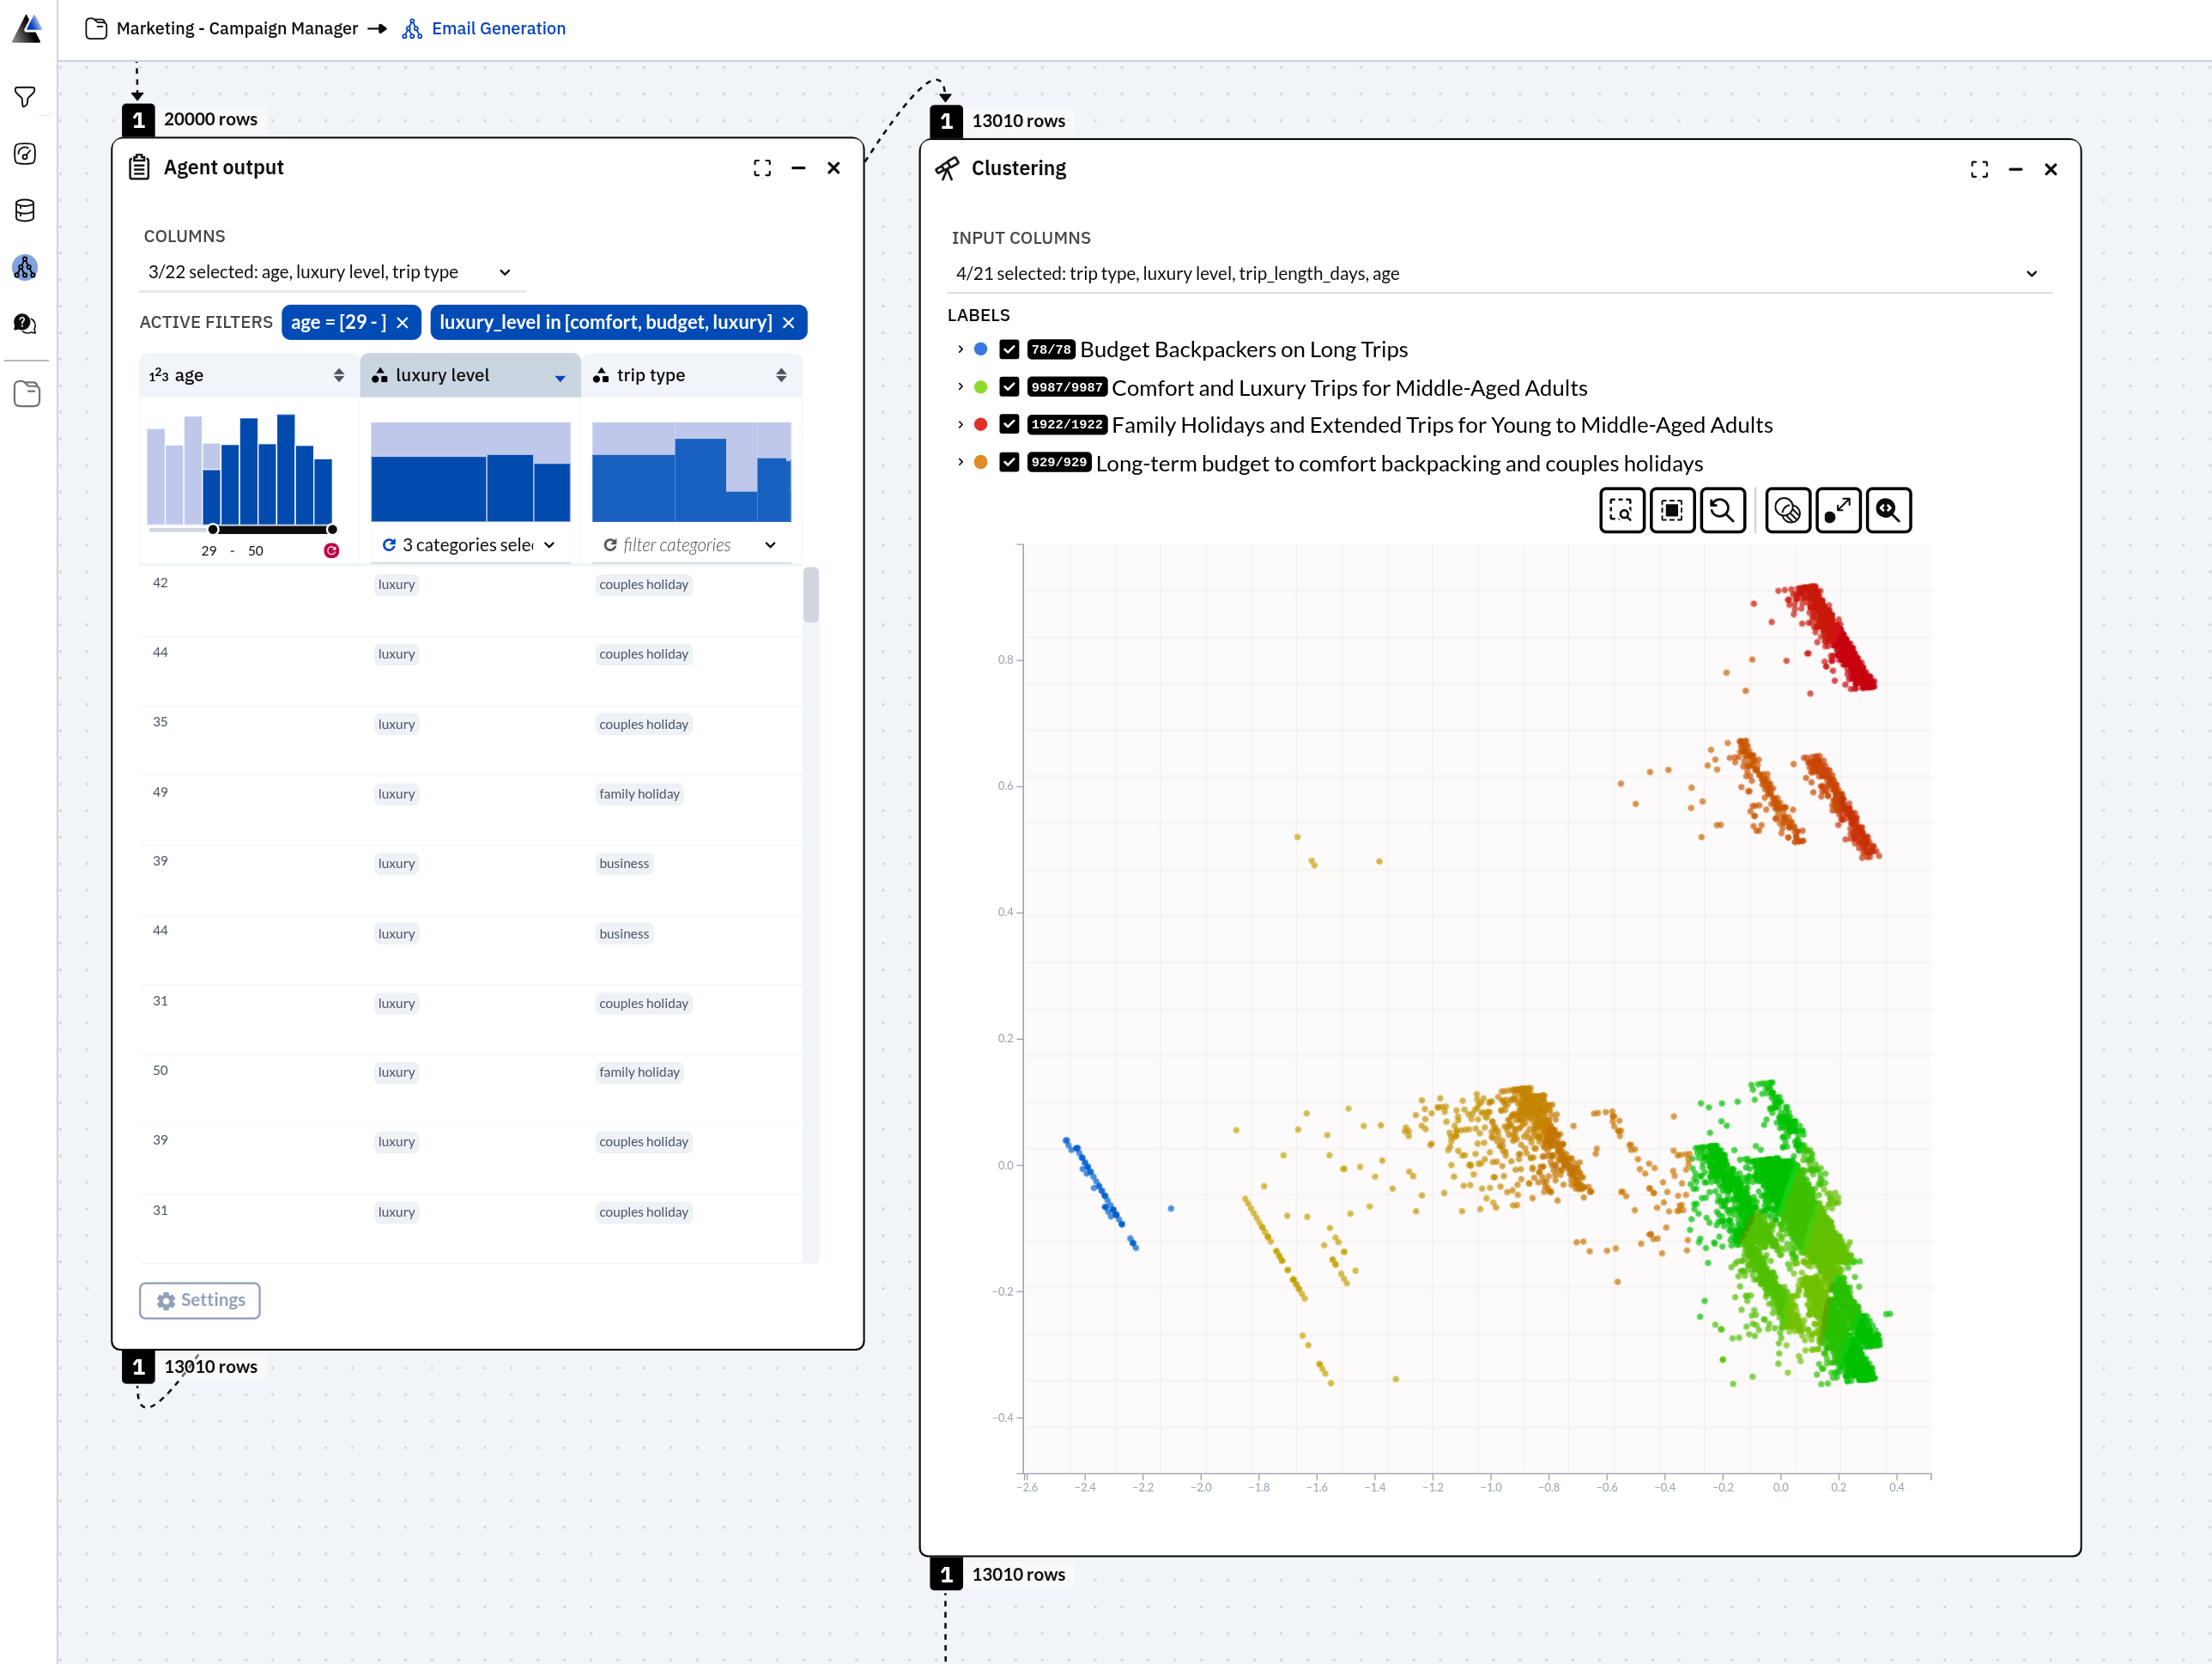Click the Email Generation breadcrumb
The width and height of the screenshot is (2212, 1664).
(x=498, y=28)
